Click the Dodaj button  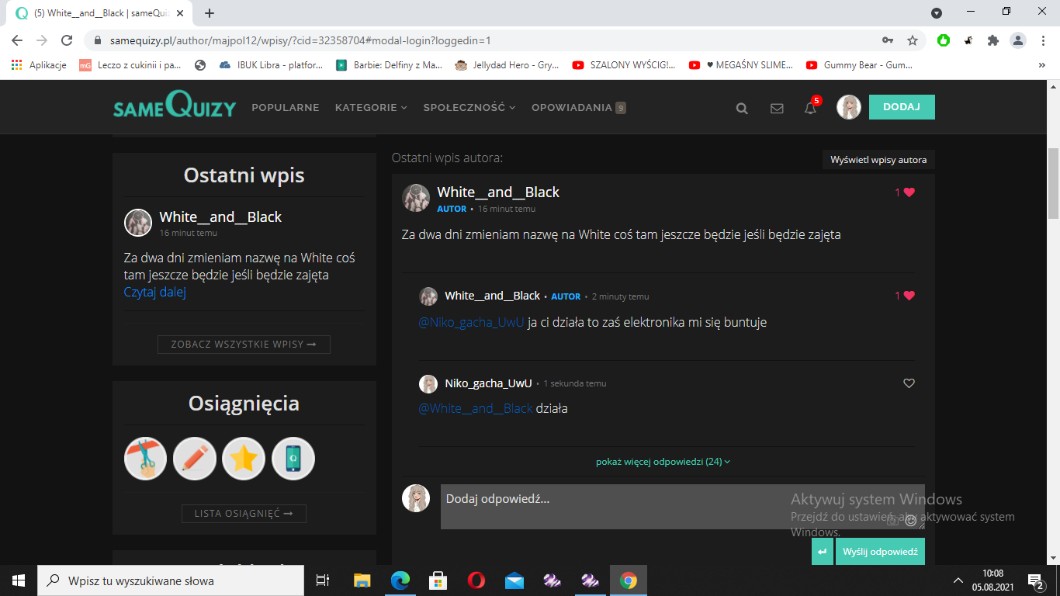click(x=901, y=107)
